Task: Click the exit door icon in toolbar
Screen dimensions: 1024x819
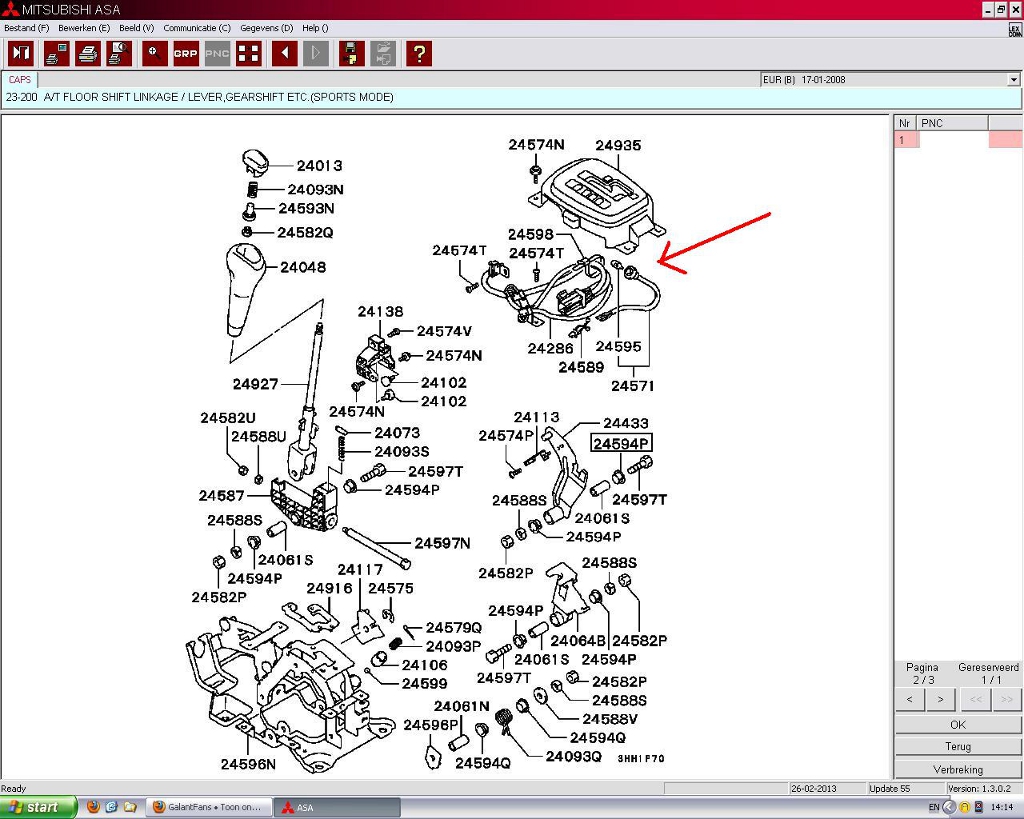Action: (x=21, y=53)
